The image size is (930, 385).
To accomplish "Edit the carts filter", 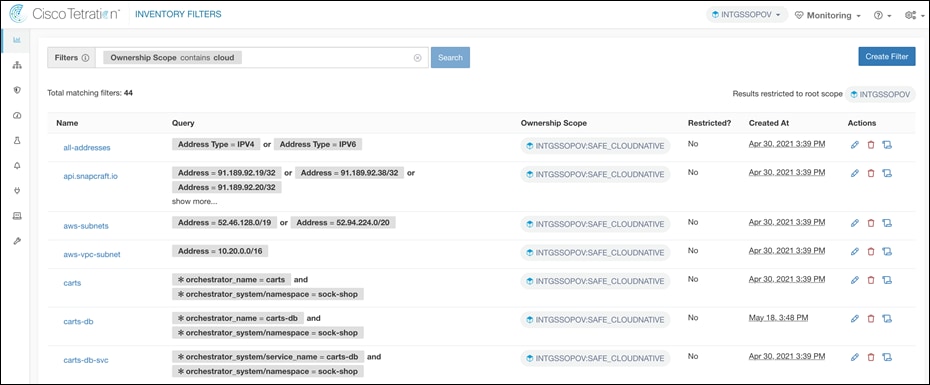I will click(855, 280).
